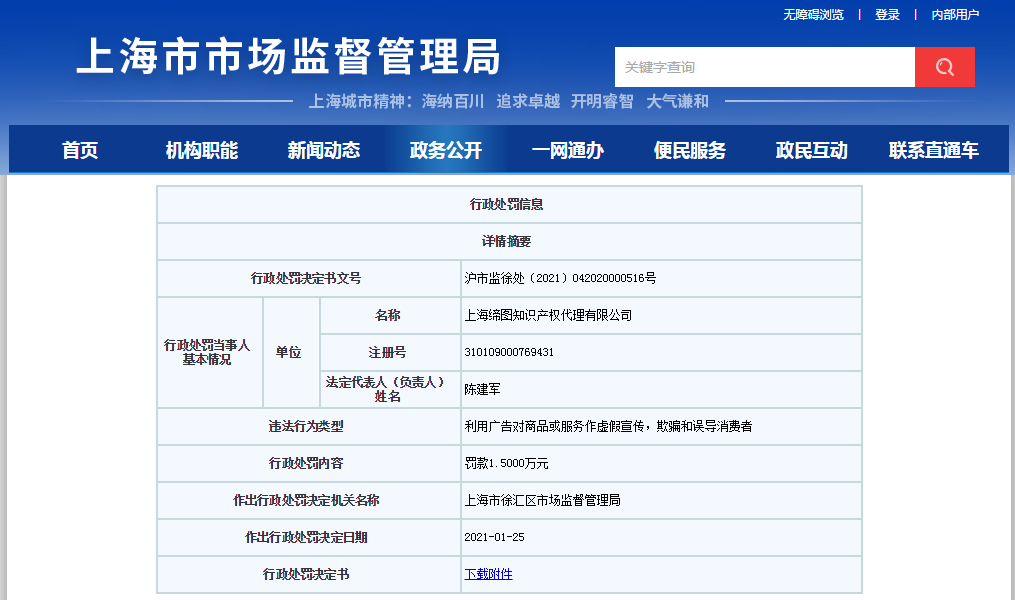1015x600 pixels.
Task: Select the document number 沪市监徐处（2021）042020000516号
Action: (x=560, y=278)
